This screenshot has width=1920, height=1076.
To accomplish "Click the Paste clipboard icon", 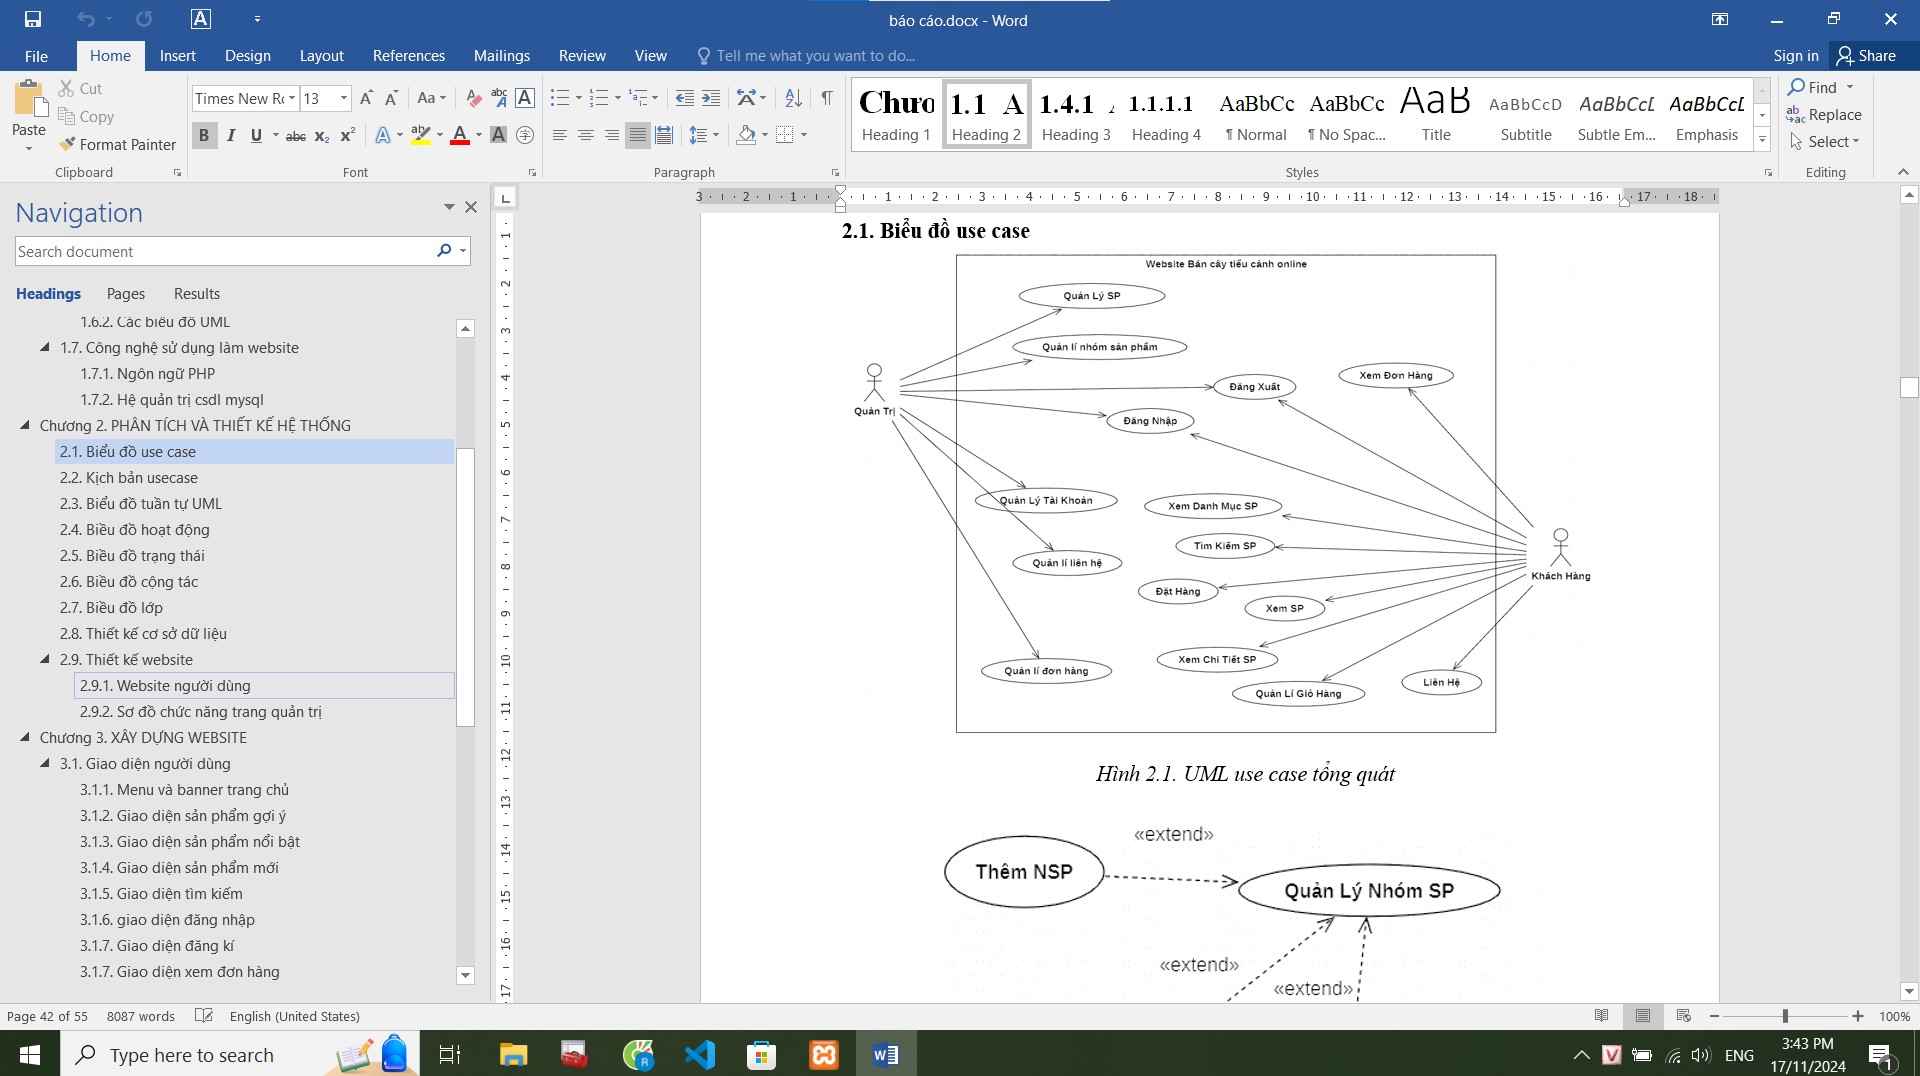I will click(x=29, y=100).
